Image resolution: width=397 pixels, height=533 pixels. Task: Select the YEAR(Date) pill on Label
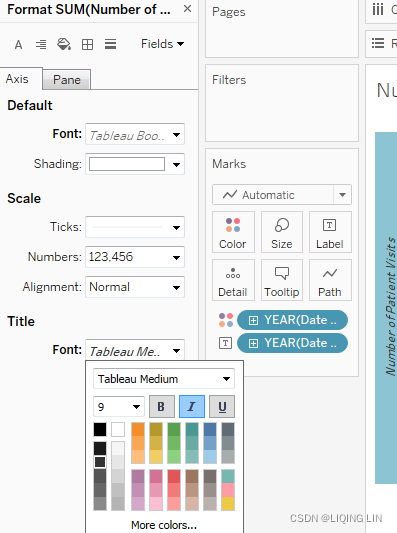[292, 343]
